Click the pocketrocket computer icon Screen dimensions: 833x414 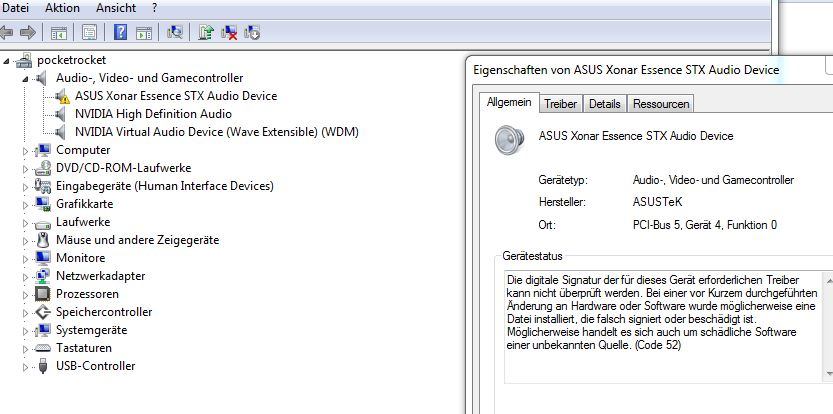24,61
